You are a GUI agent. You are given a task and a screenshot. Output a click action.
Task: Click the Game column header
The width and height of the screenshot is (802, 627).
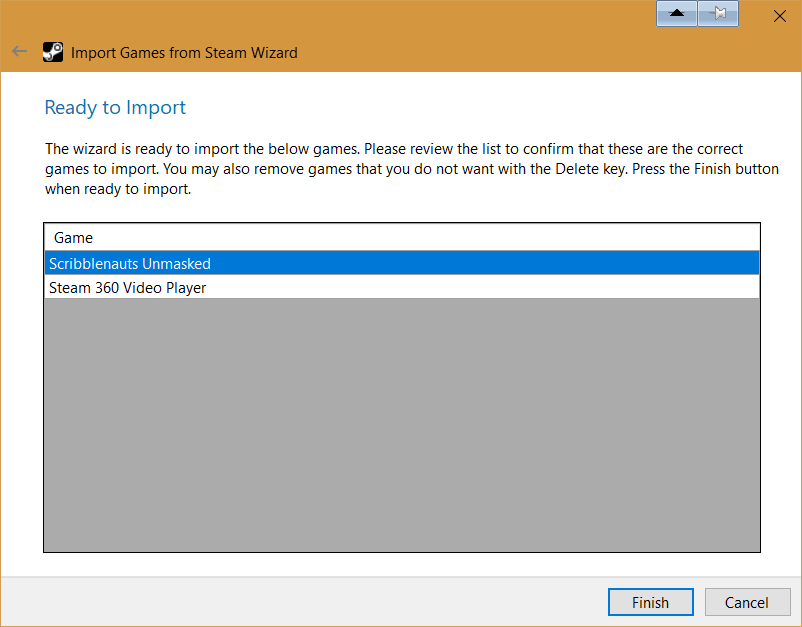(402, 238)
